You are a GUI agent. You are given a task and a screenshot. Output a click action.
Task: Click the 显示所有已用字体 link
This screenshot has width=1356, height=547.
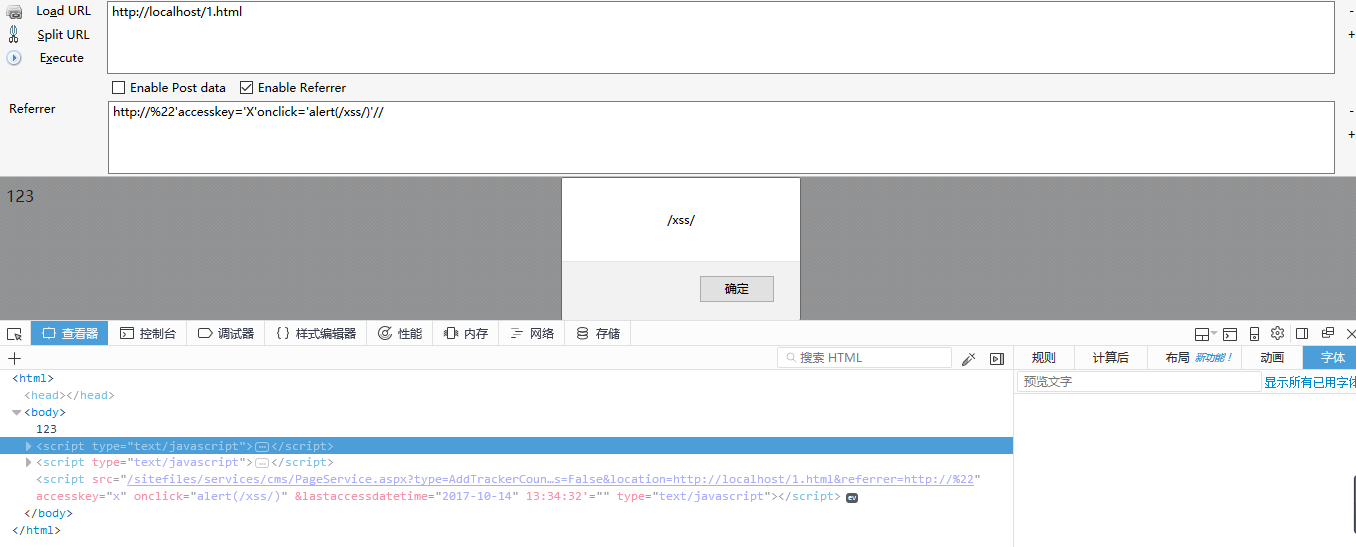click(1310, 382)
